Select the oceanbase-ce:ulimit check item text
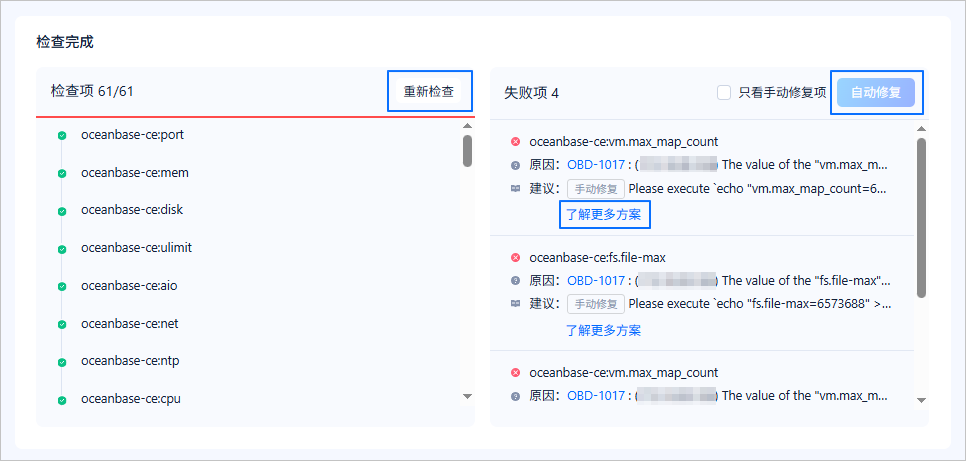 point(136,248)
